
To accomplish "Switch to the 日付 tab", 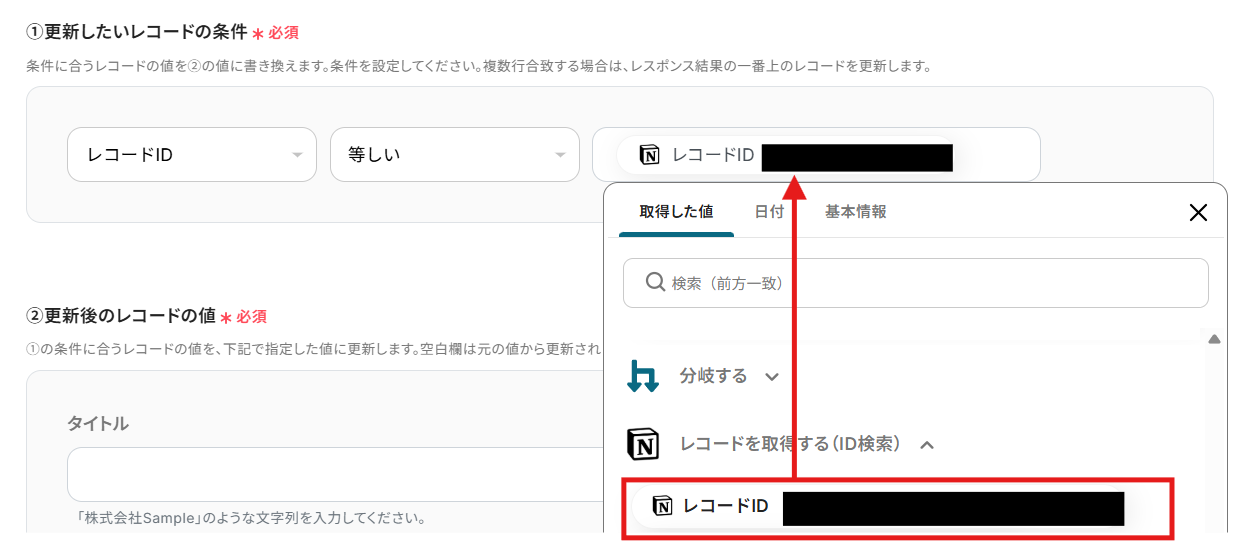I will [769, 212].
